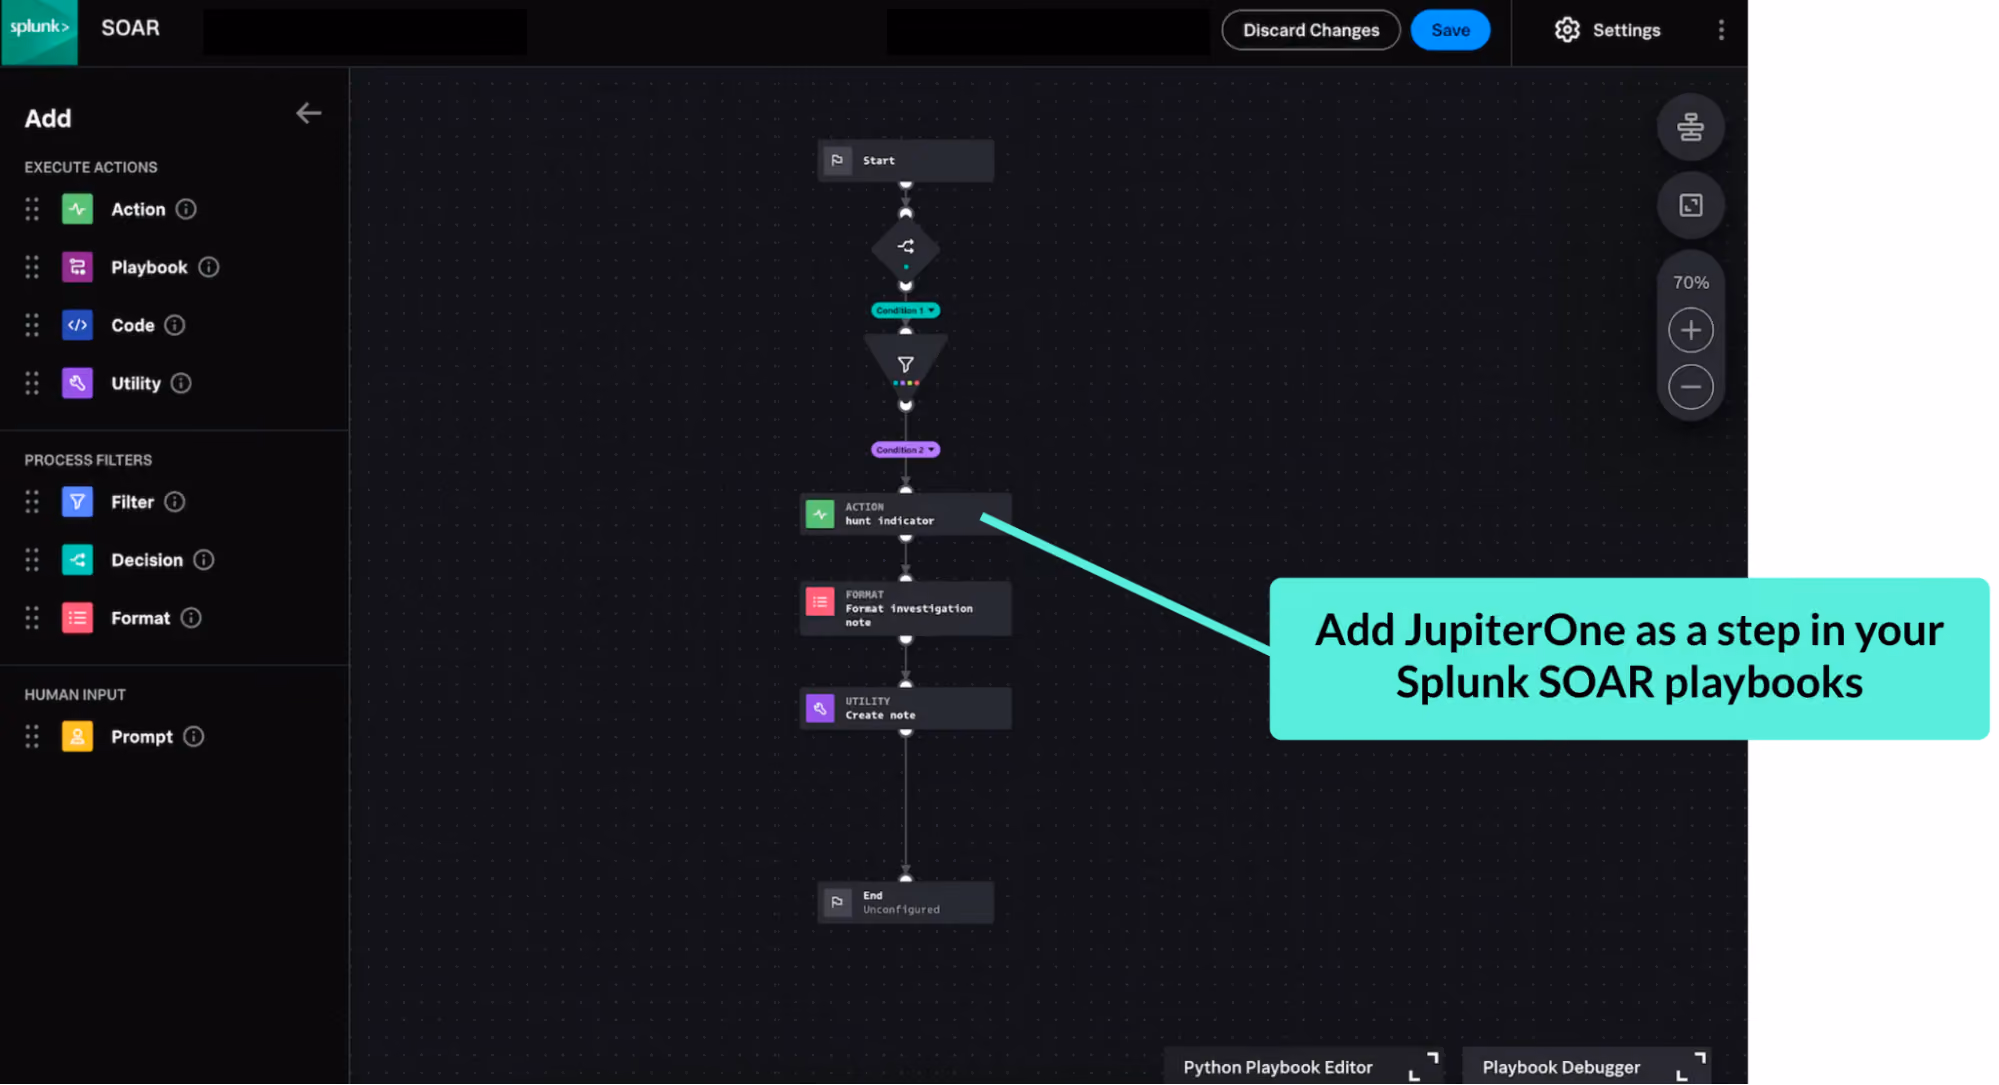The image size is (1999, 1085).
Task: Select the Format investigation note node
Action: [x=905, y=608]
